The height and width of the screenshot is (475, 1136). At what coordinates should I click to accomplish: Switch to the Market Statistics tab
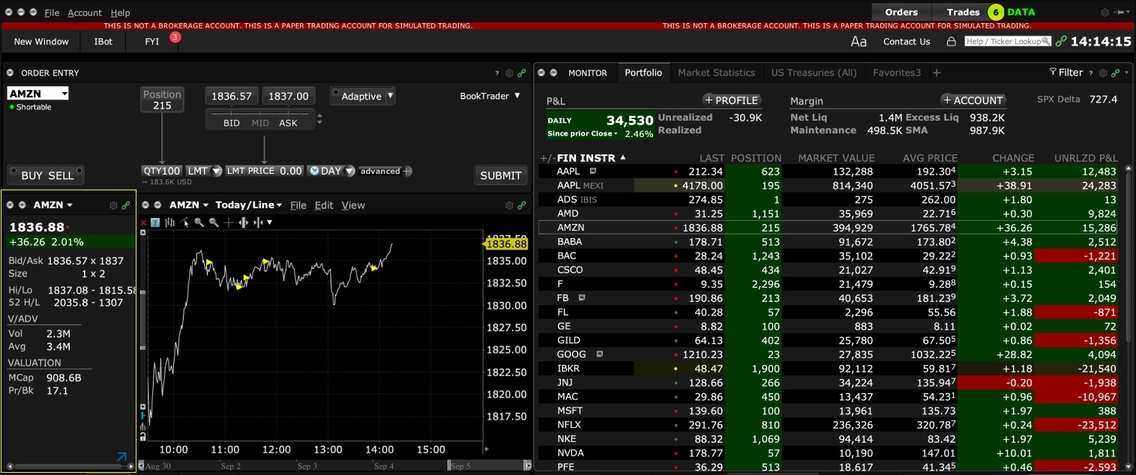click(716, 73)
